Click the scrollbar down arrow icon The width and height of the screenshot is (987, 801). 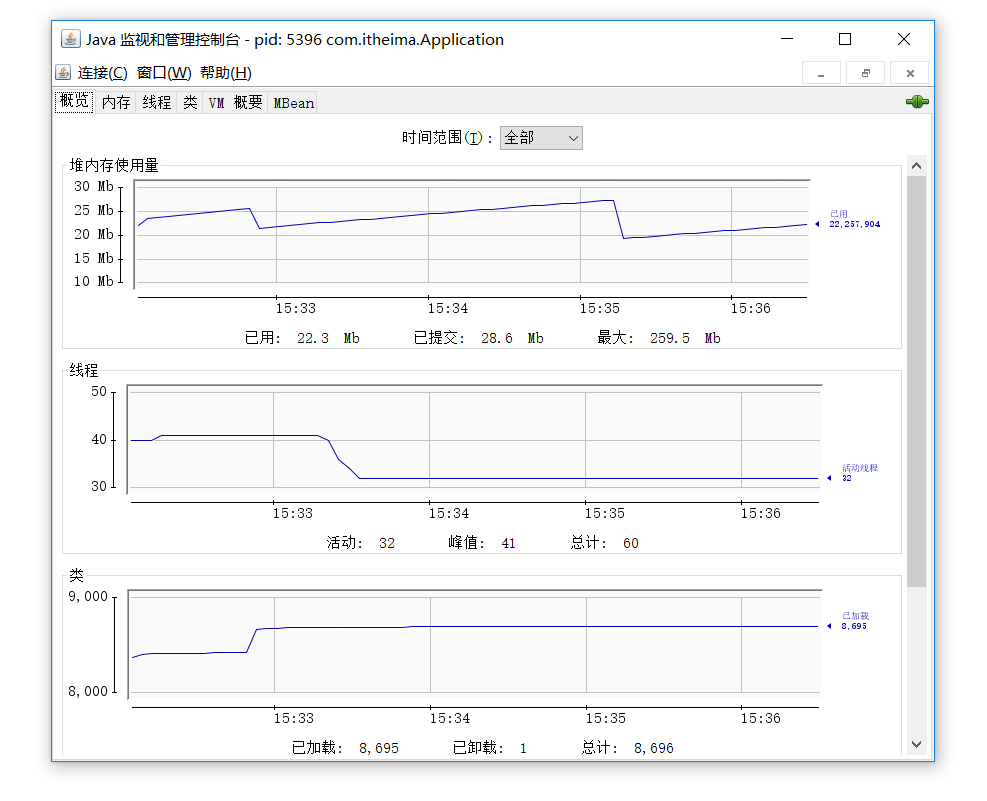(917, 744)
